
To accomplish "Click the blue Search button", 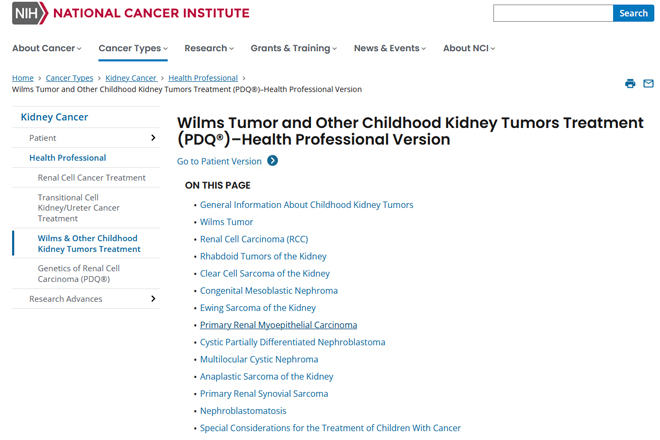I will (633, 13).
